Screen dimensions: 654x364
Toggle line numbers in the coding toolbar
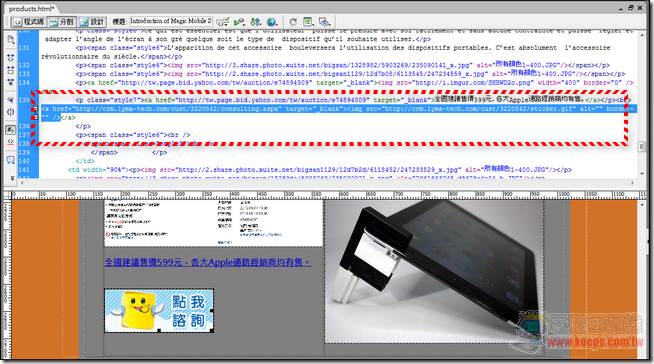10,130
